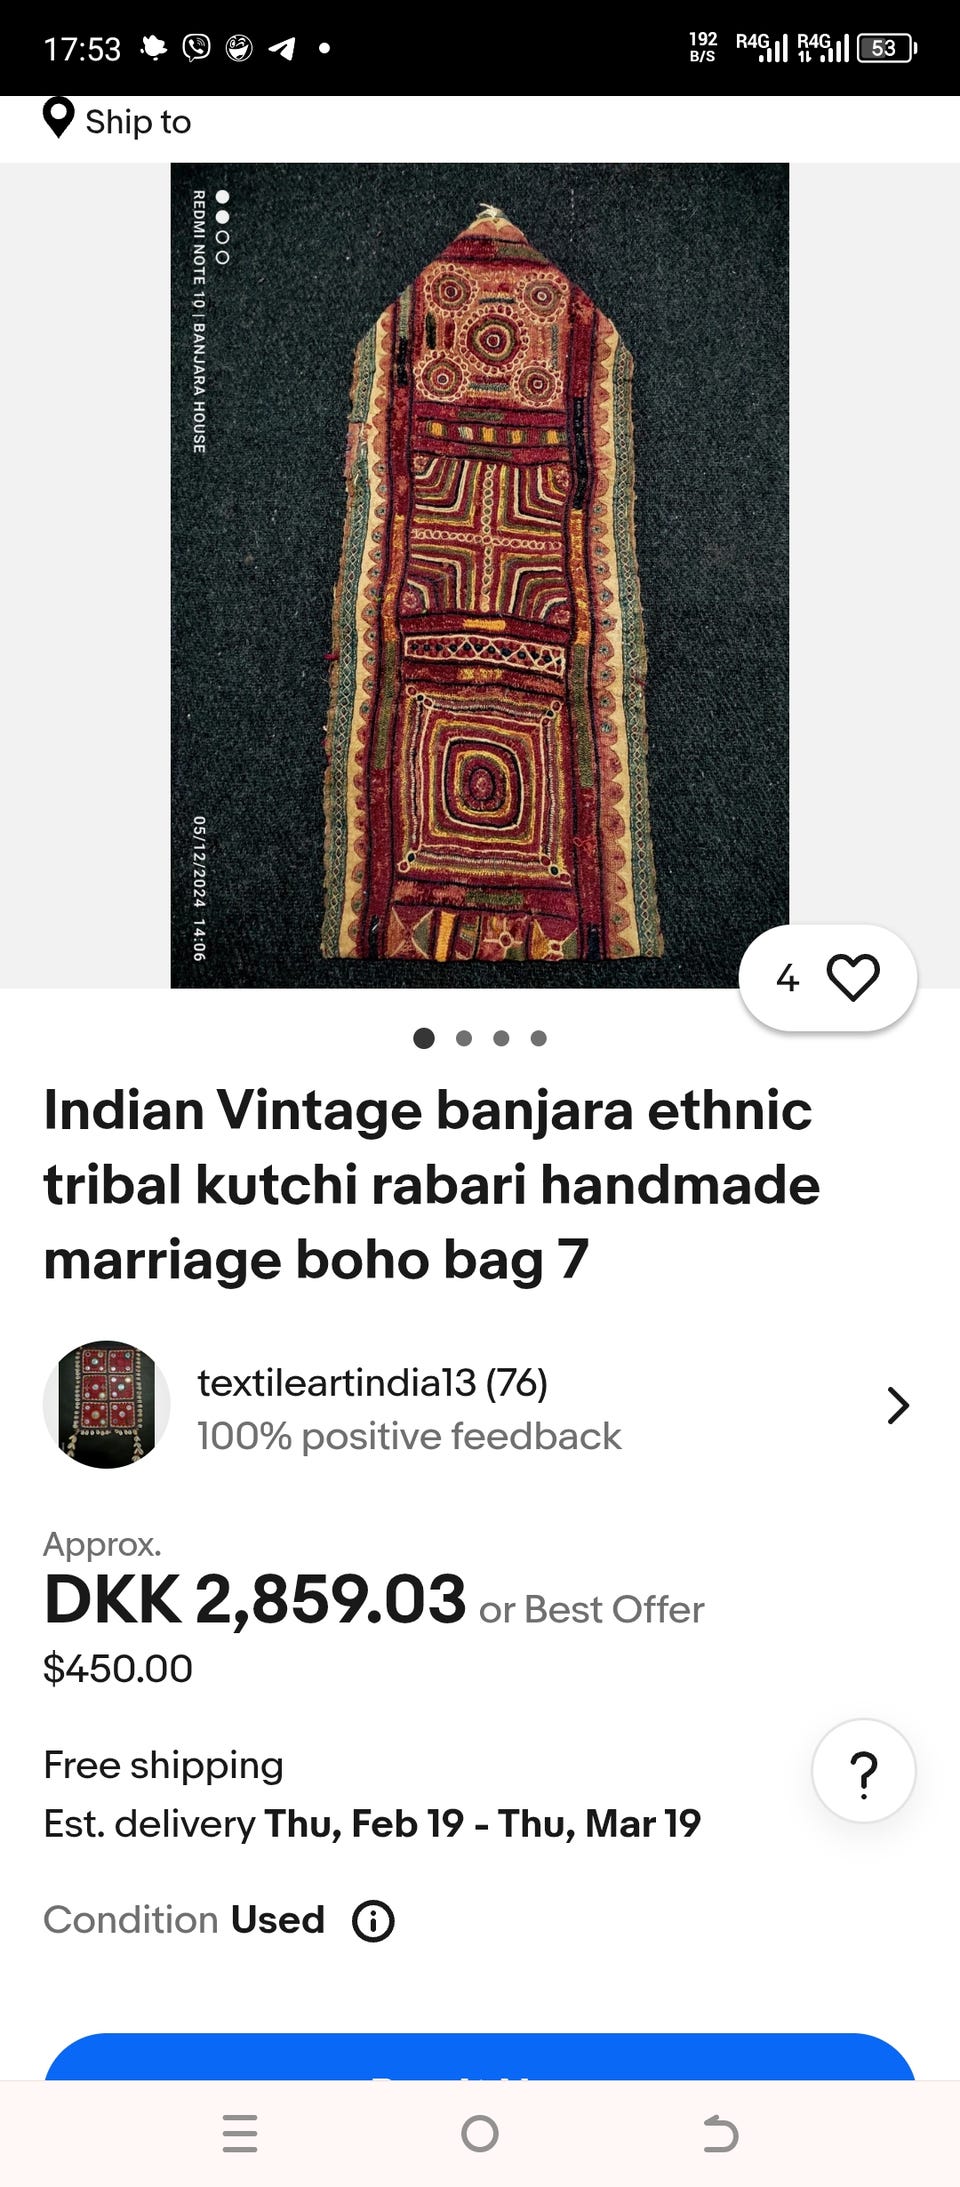The image size is (960, 2187).
Task: Open Android recent apps menu button
Action: (240, 2133)
